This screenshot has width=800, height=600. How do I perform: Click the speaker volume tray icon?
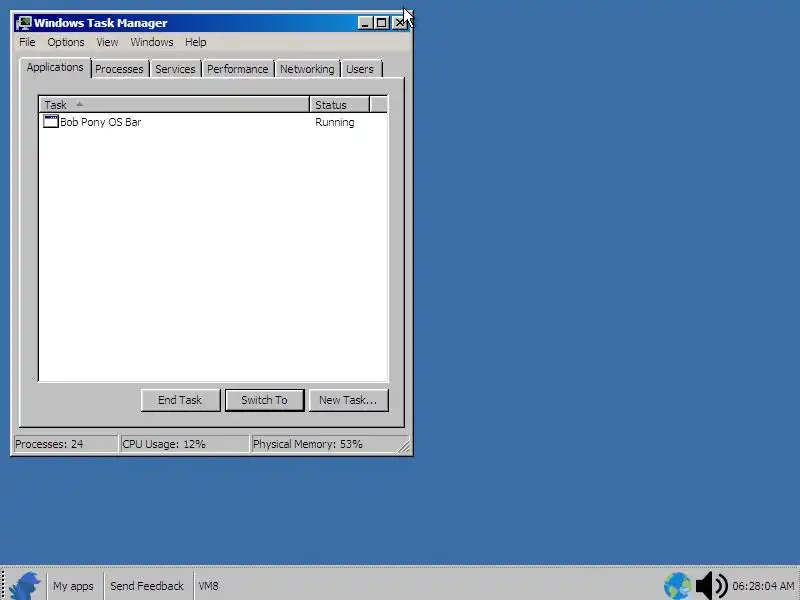pyautogui.click(x=711, y=586)
